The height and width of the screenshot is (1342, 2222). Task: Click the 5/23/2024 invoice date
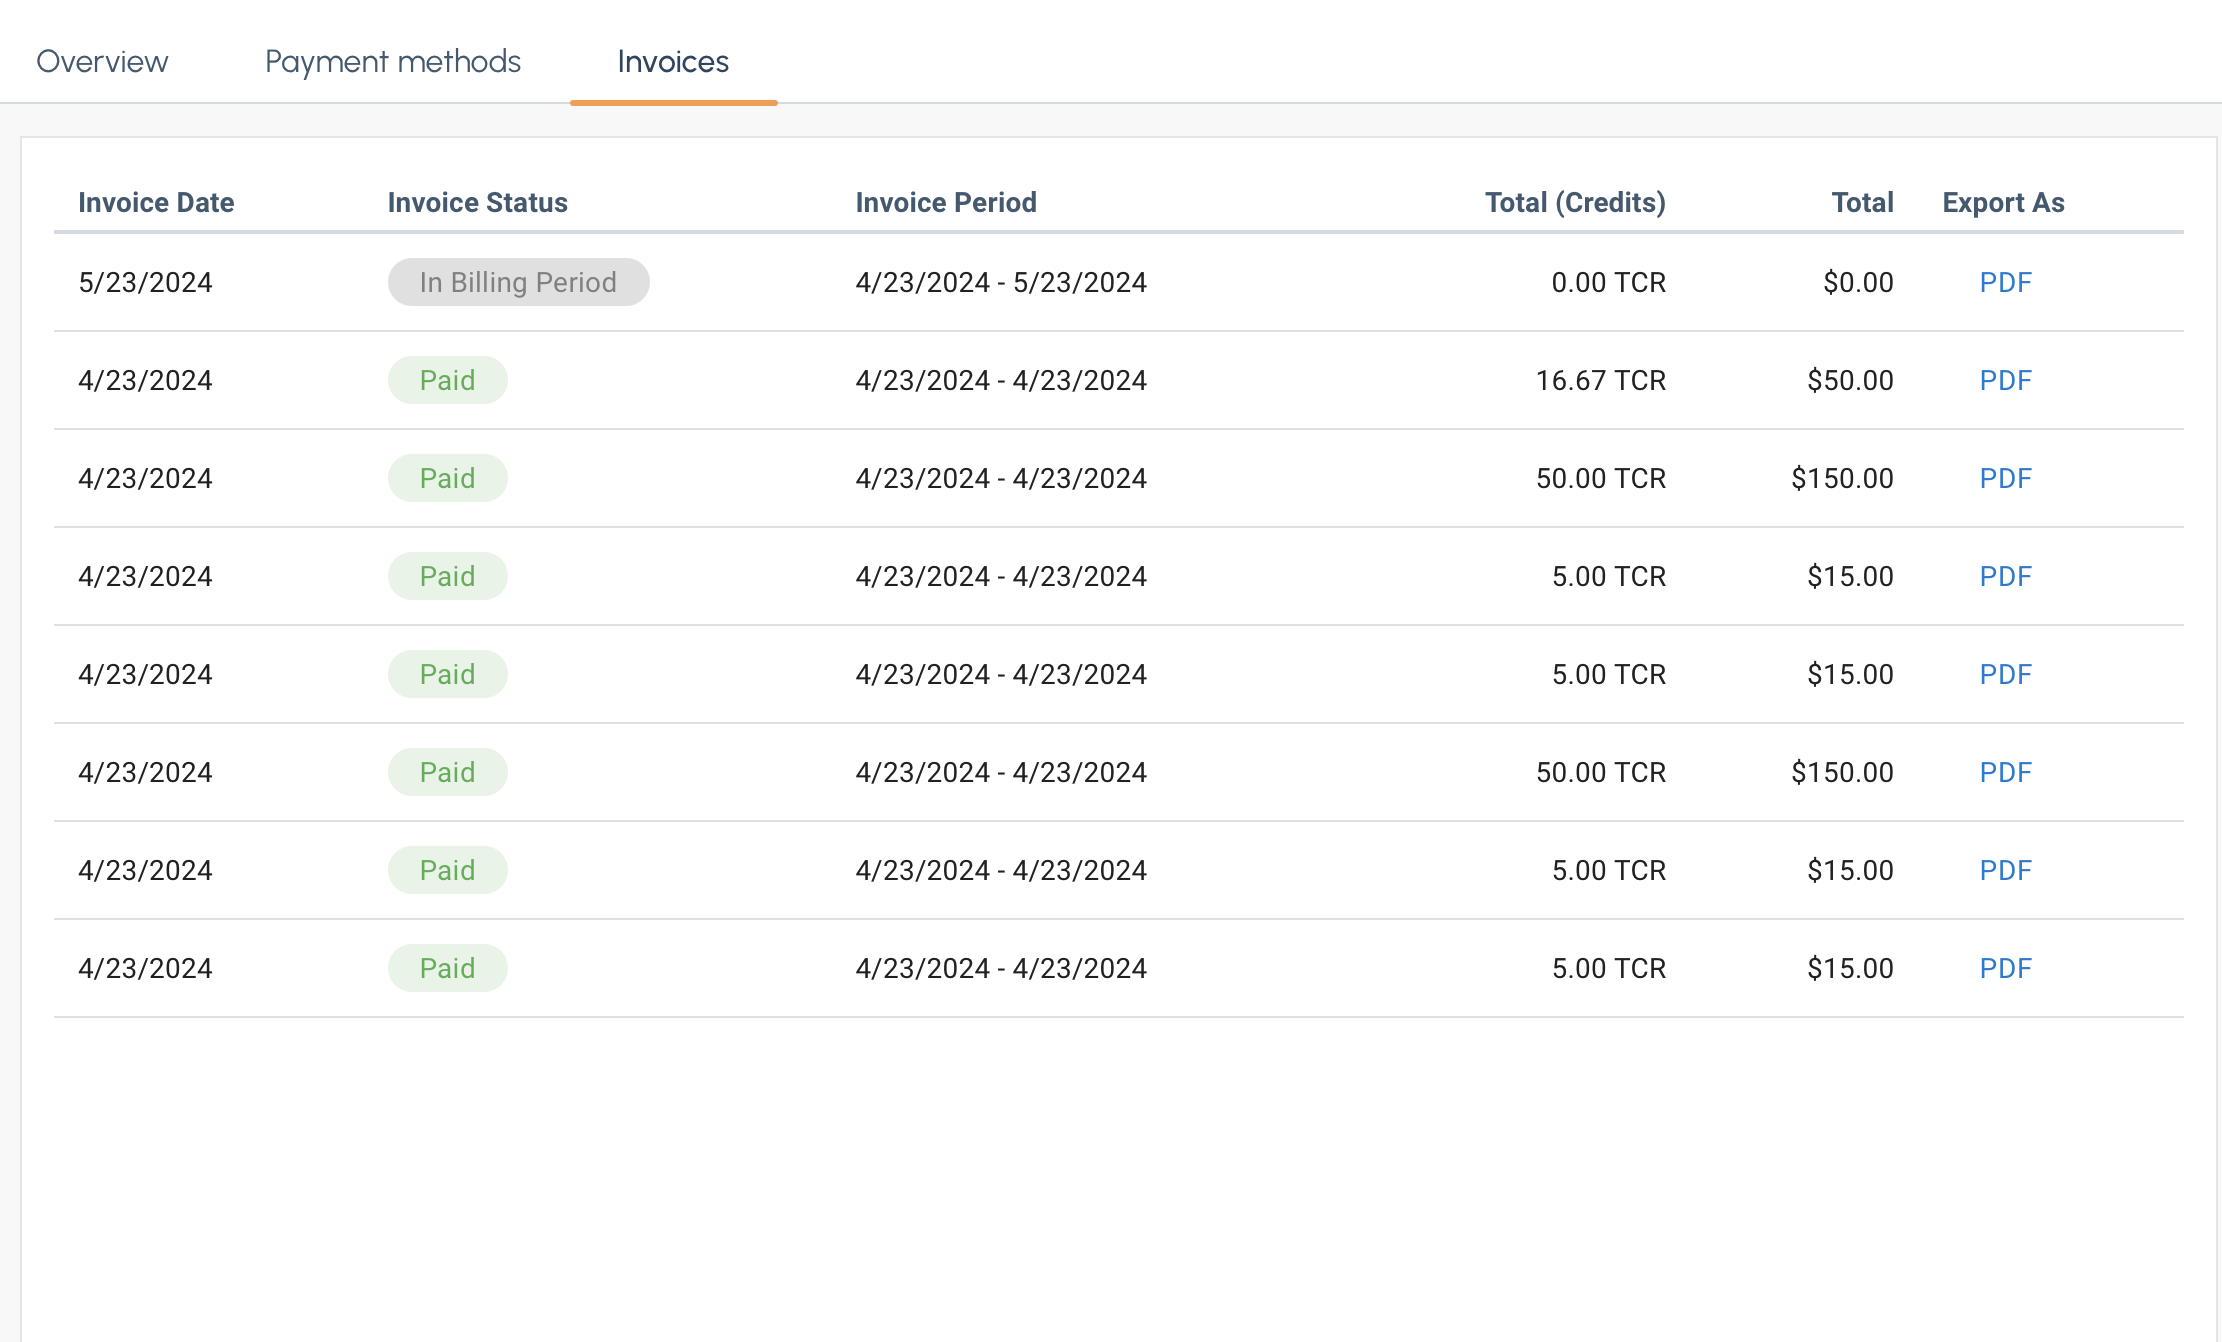point(145,283)
